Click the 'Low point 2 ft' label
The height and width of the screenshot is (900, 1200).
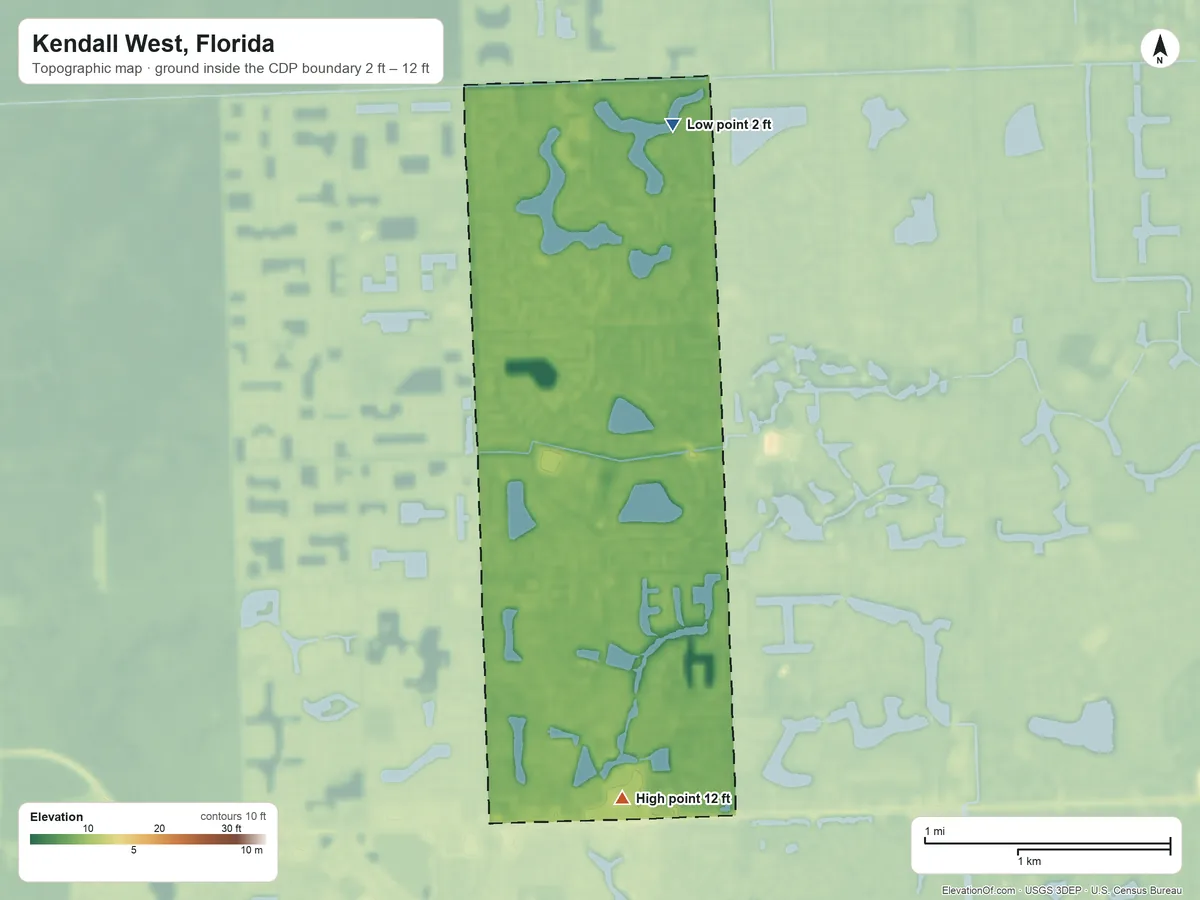click(729, 125)
